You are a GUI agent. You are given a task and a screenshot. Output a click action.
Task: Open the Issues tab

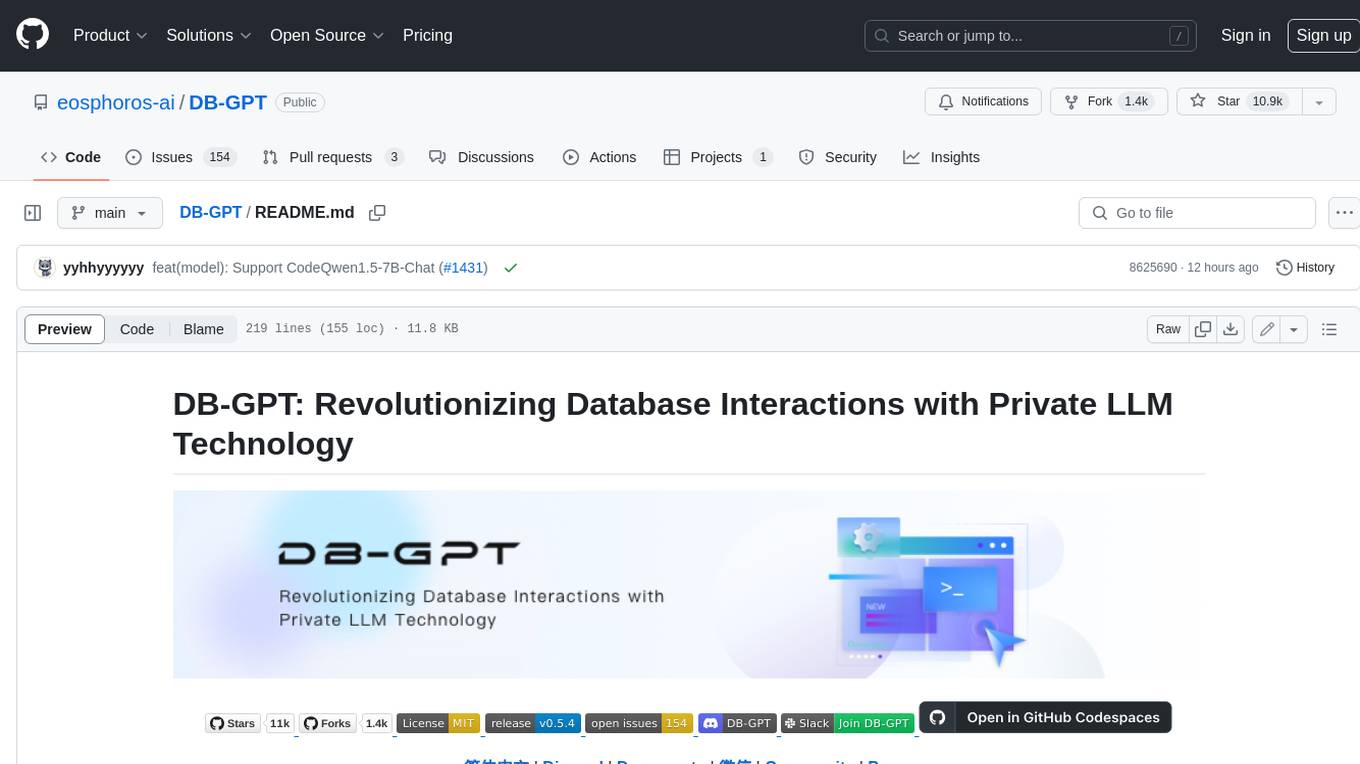[x=180, y=157]
